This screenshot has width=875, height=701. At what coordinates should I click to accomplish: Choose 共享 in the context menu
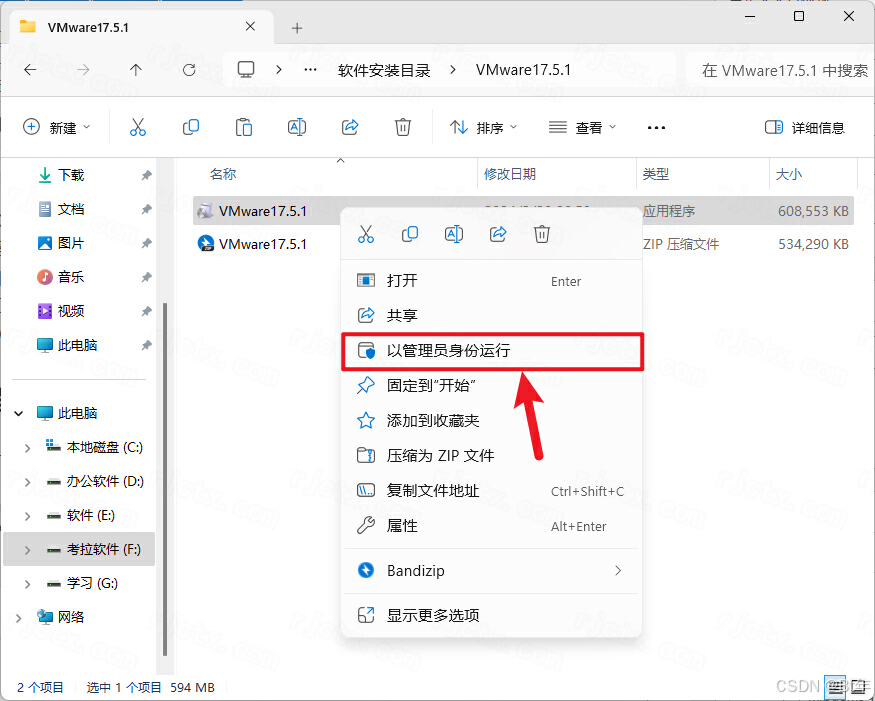[491, 315]
